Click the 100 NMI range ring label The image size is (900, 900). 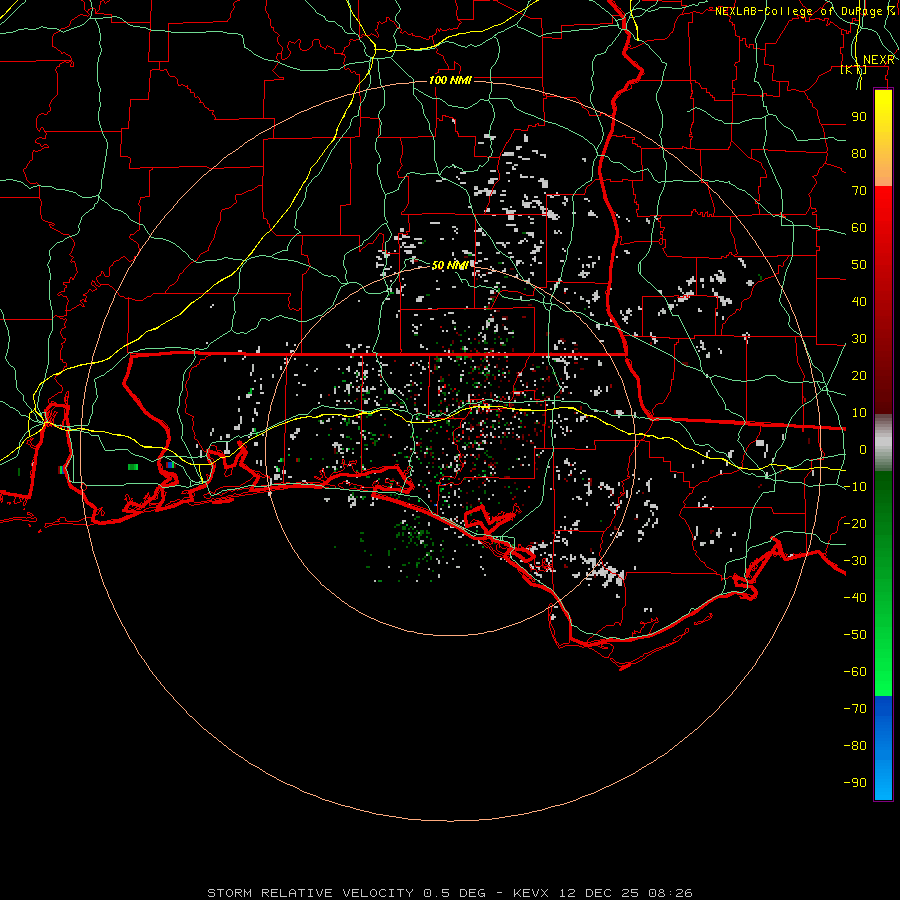[450, 80]
